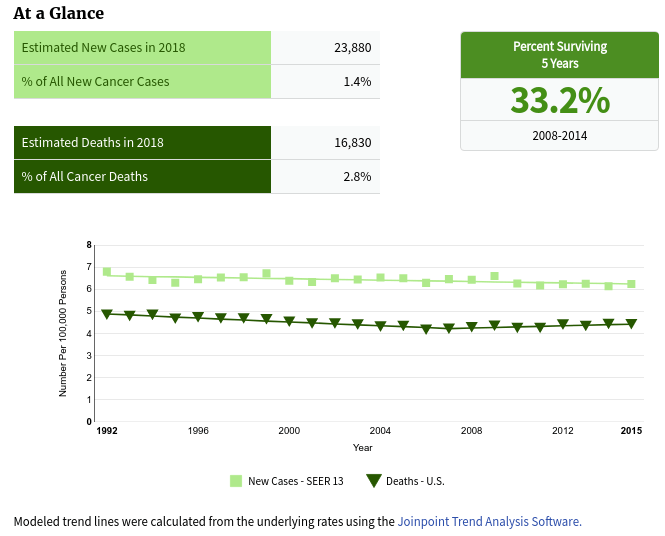This screenshot has width=665, height=536.
Task: Select the 33.2% survival figure
Action: pyautogui.click(x=559, y=100)
